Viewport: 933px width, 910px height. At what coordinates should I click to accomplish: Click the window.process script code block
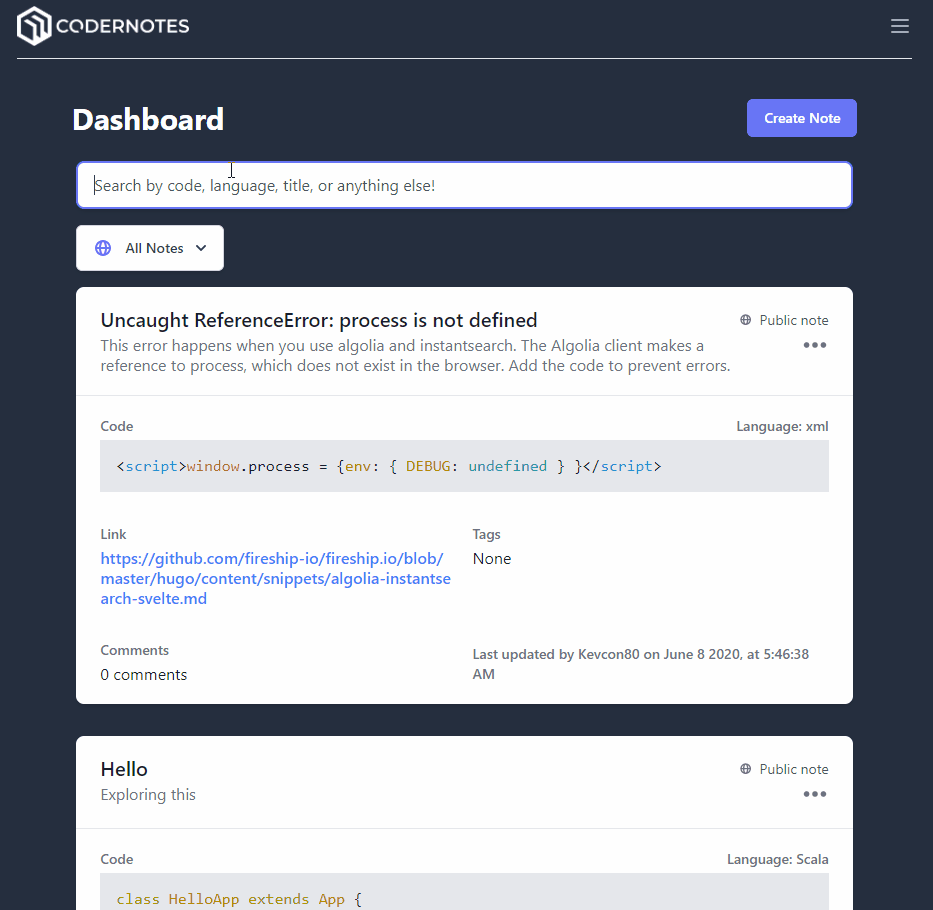[x=464, y=466]
